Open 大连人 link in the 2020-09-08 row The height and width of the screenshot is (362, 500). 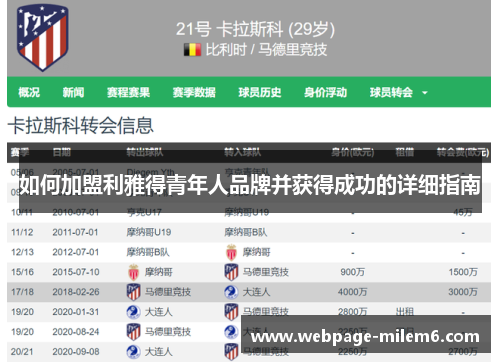(x=158, y=352)
